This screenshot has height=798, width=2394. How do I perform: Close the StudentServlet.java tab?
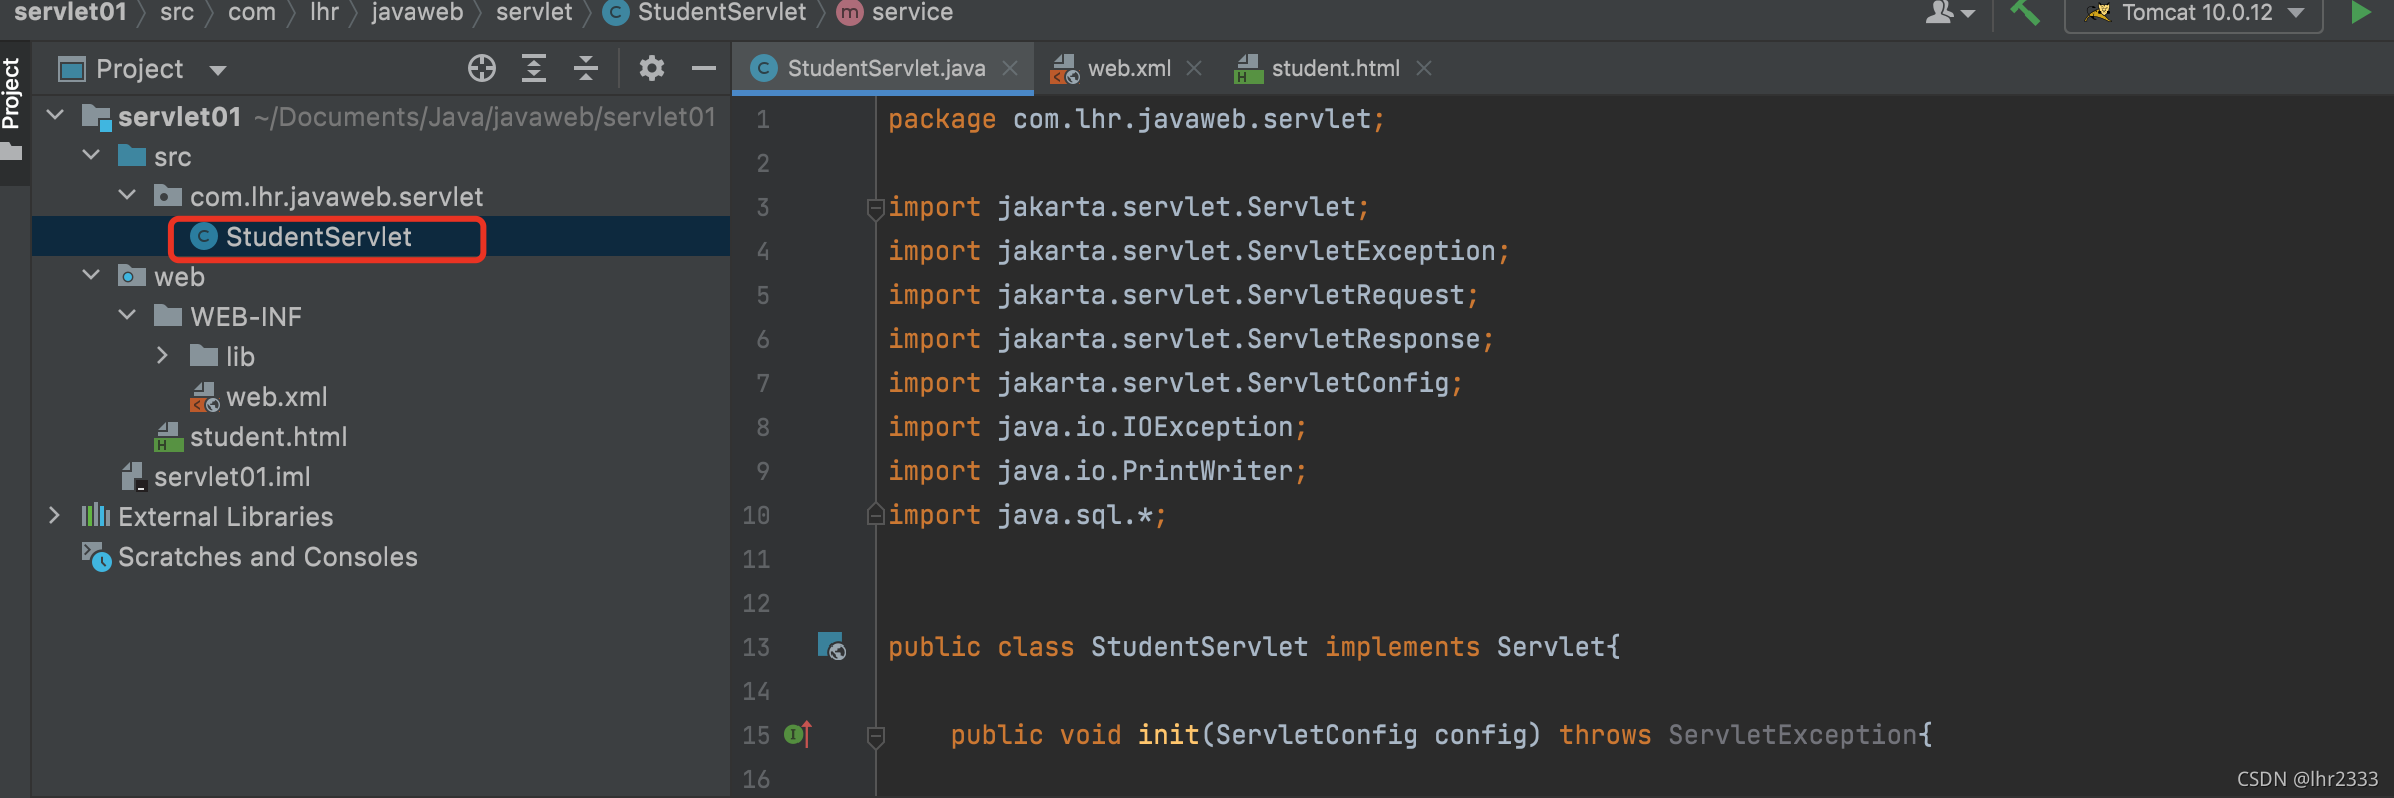pyautogui.click(x=1010, y=68)
